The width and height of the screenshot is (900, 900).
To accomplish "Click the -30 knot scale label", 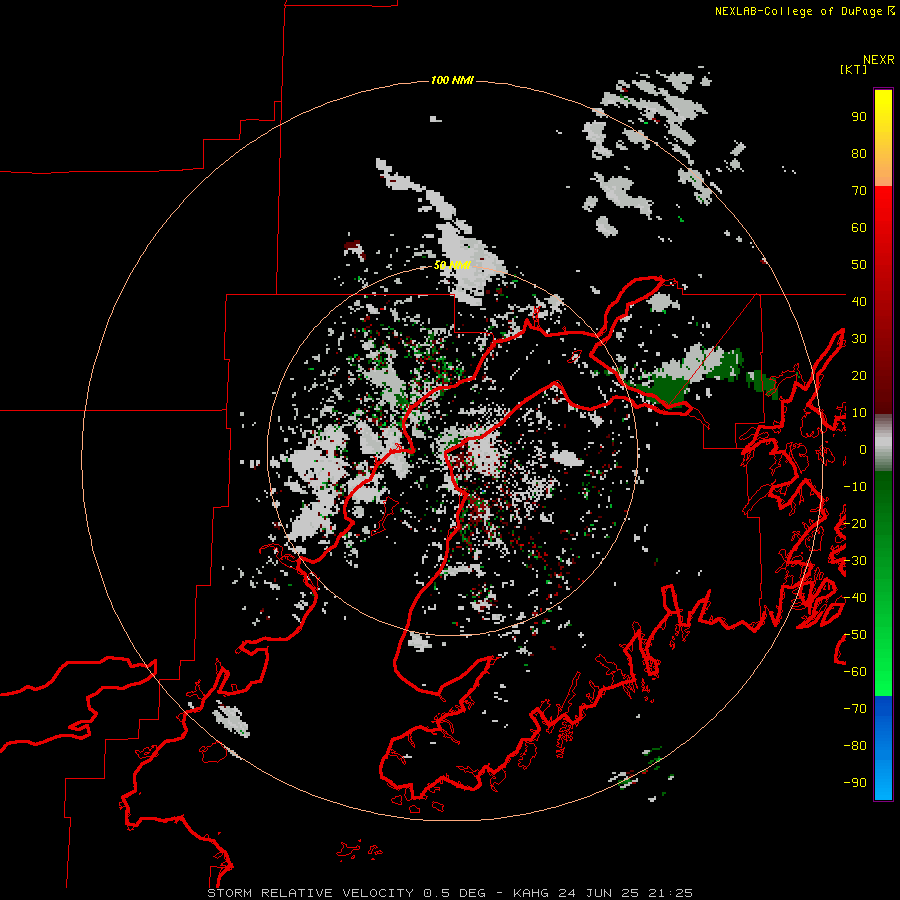I will [855, 561].
